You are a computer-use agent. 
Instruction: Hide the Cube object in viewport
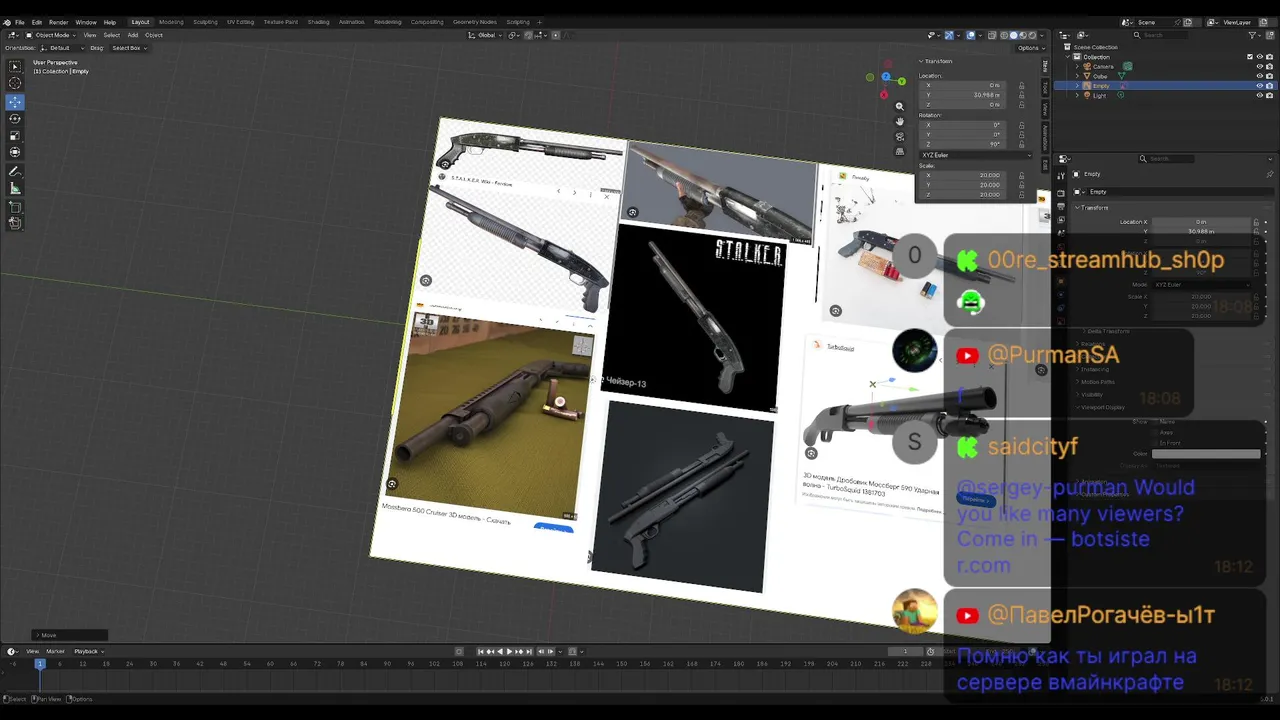coord(1259,76)
